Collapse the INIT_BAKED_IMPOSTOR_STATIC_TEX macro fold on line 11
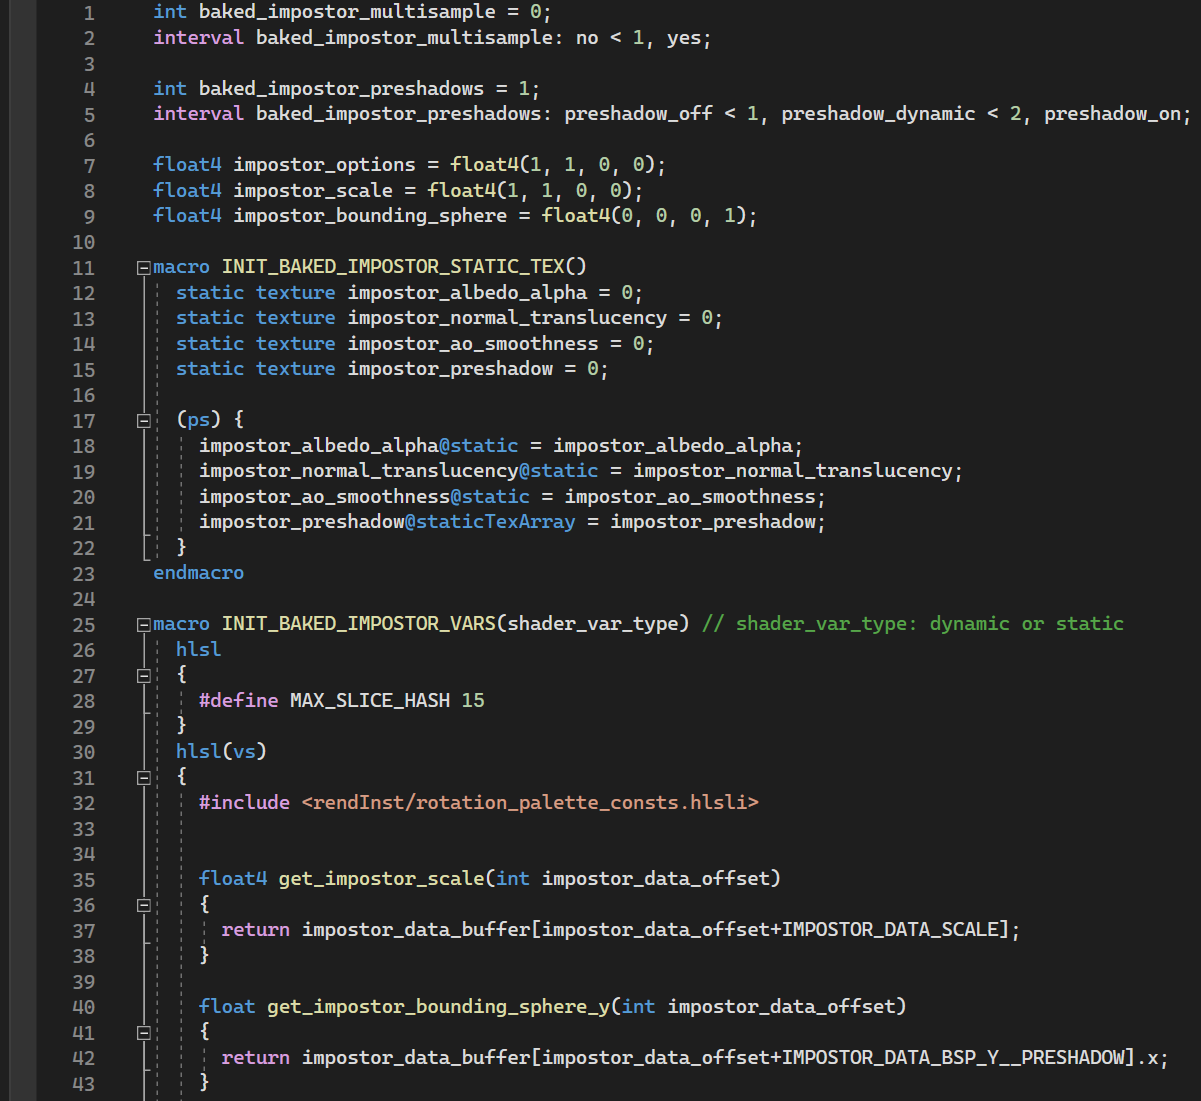Screen dimensions: 1201x1101 [143, 267]
